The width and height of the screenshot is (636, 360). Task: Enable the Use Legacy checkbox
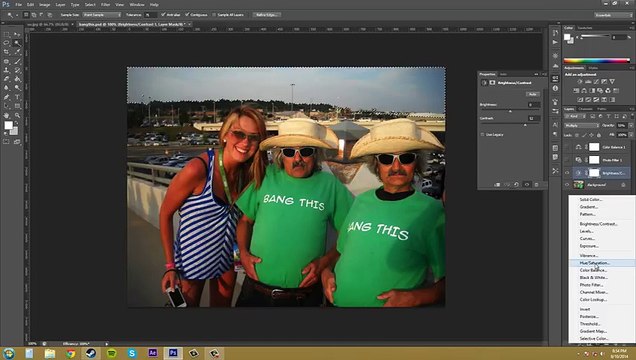click(x=482, y=134)
